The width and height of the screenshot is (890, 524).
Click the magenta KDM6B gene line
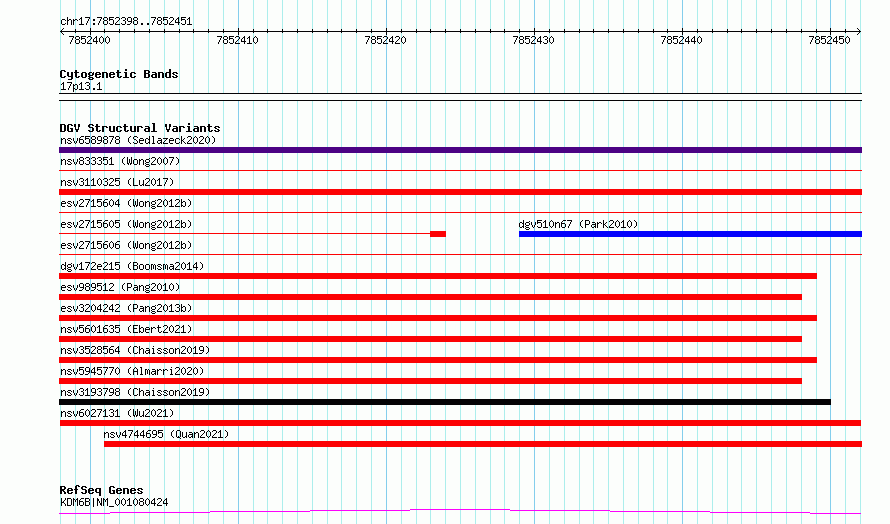coord(460,512)
